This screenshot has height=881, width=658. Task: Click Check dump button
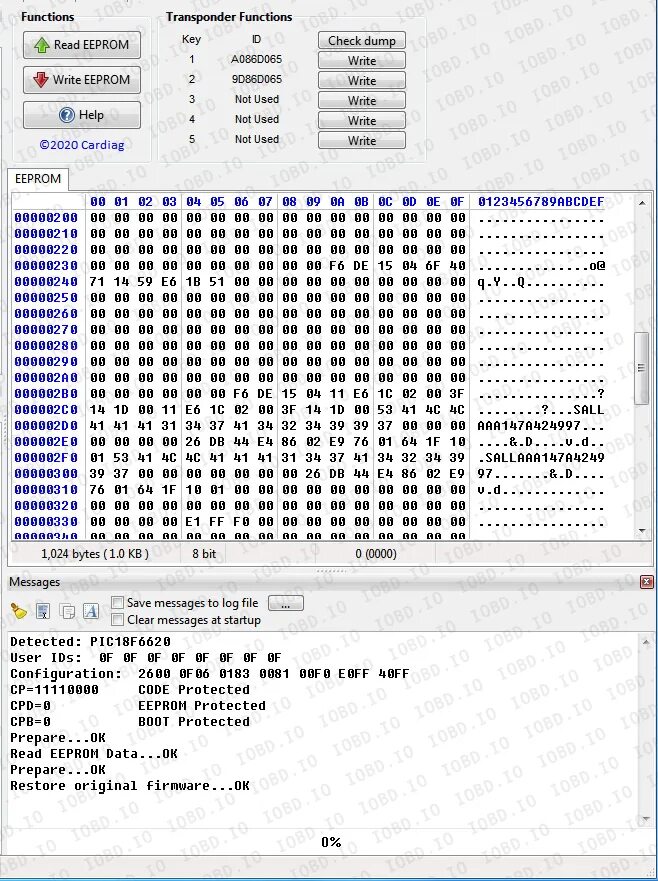[362, 40]
